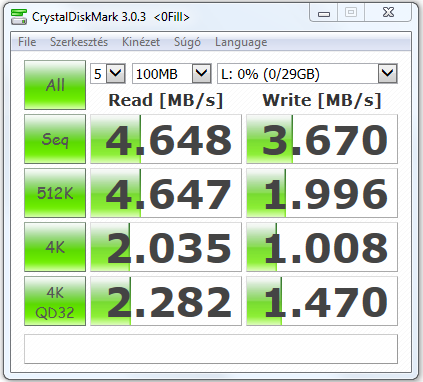Click the Write [MB/s] column header
423x382 pixels.
(x=322, y=100)
